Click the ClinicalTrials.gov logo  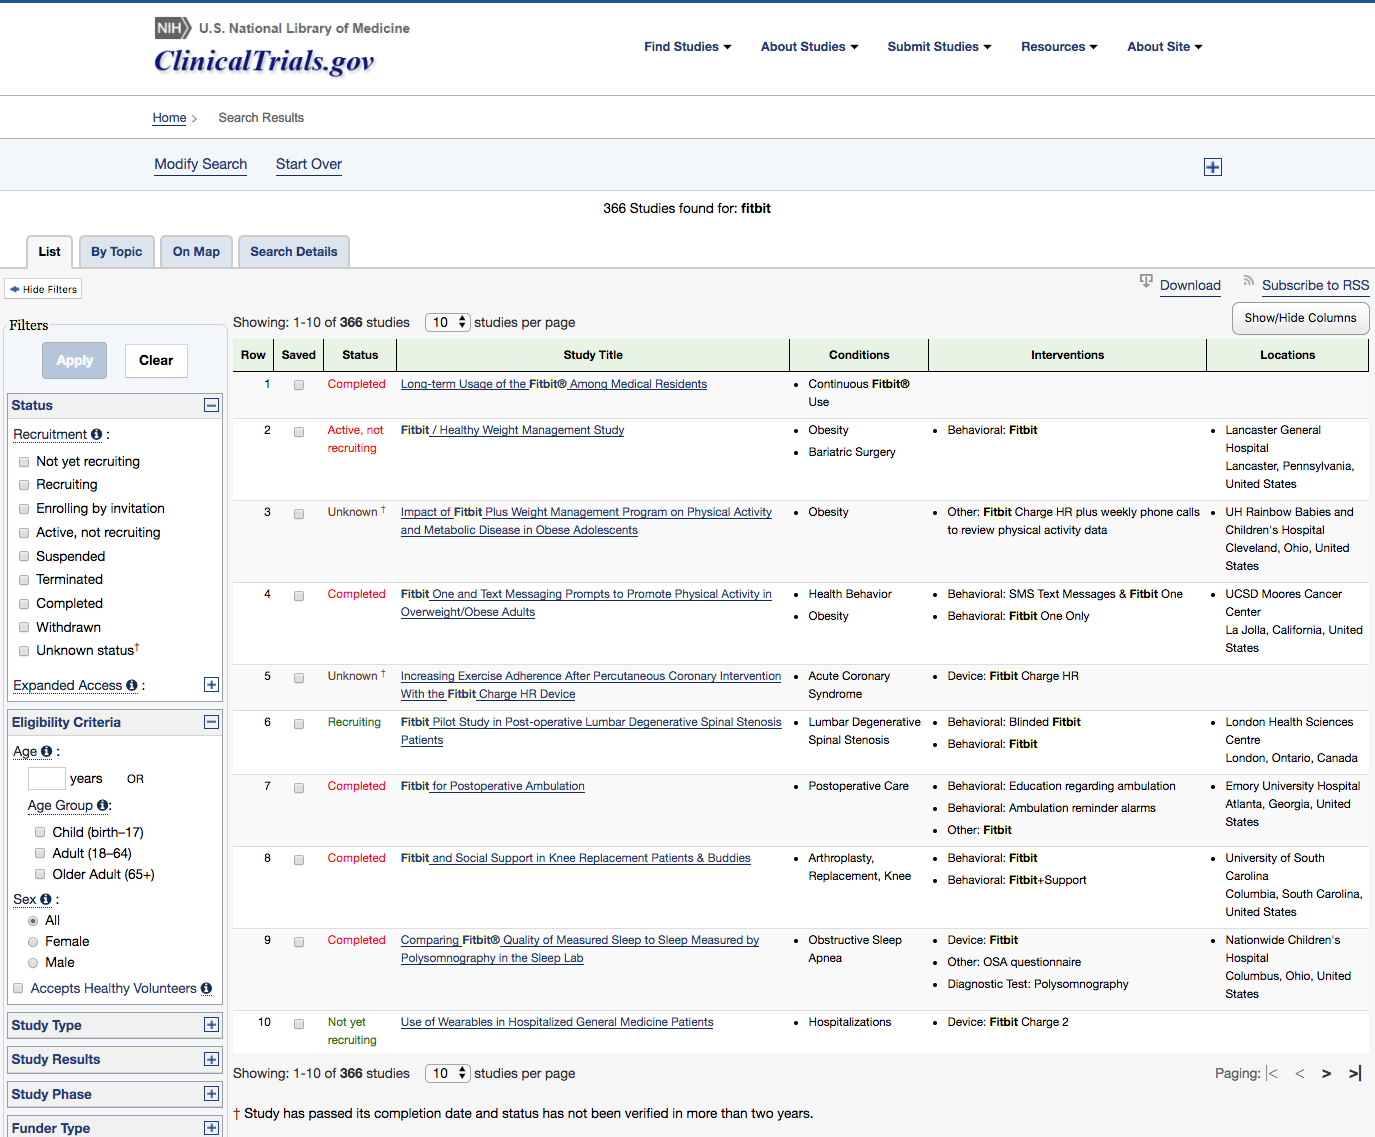click(x=264, y=61)
